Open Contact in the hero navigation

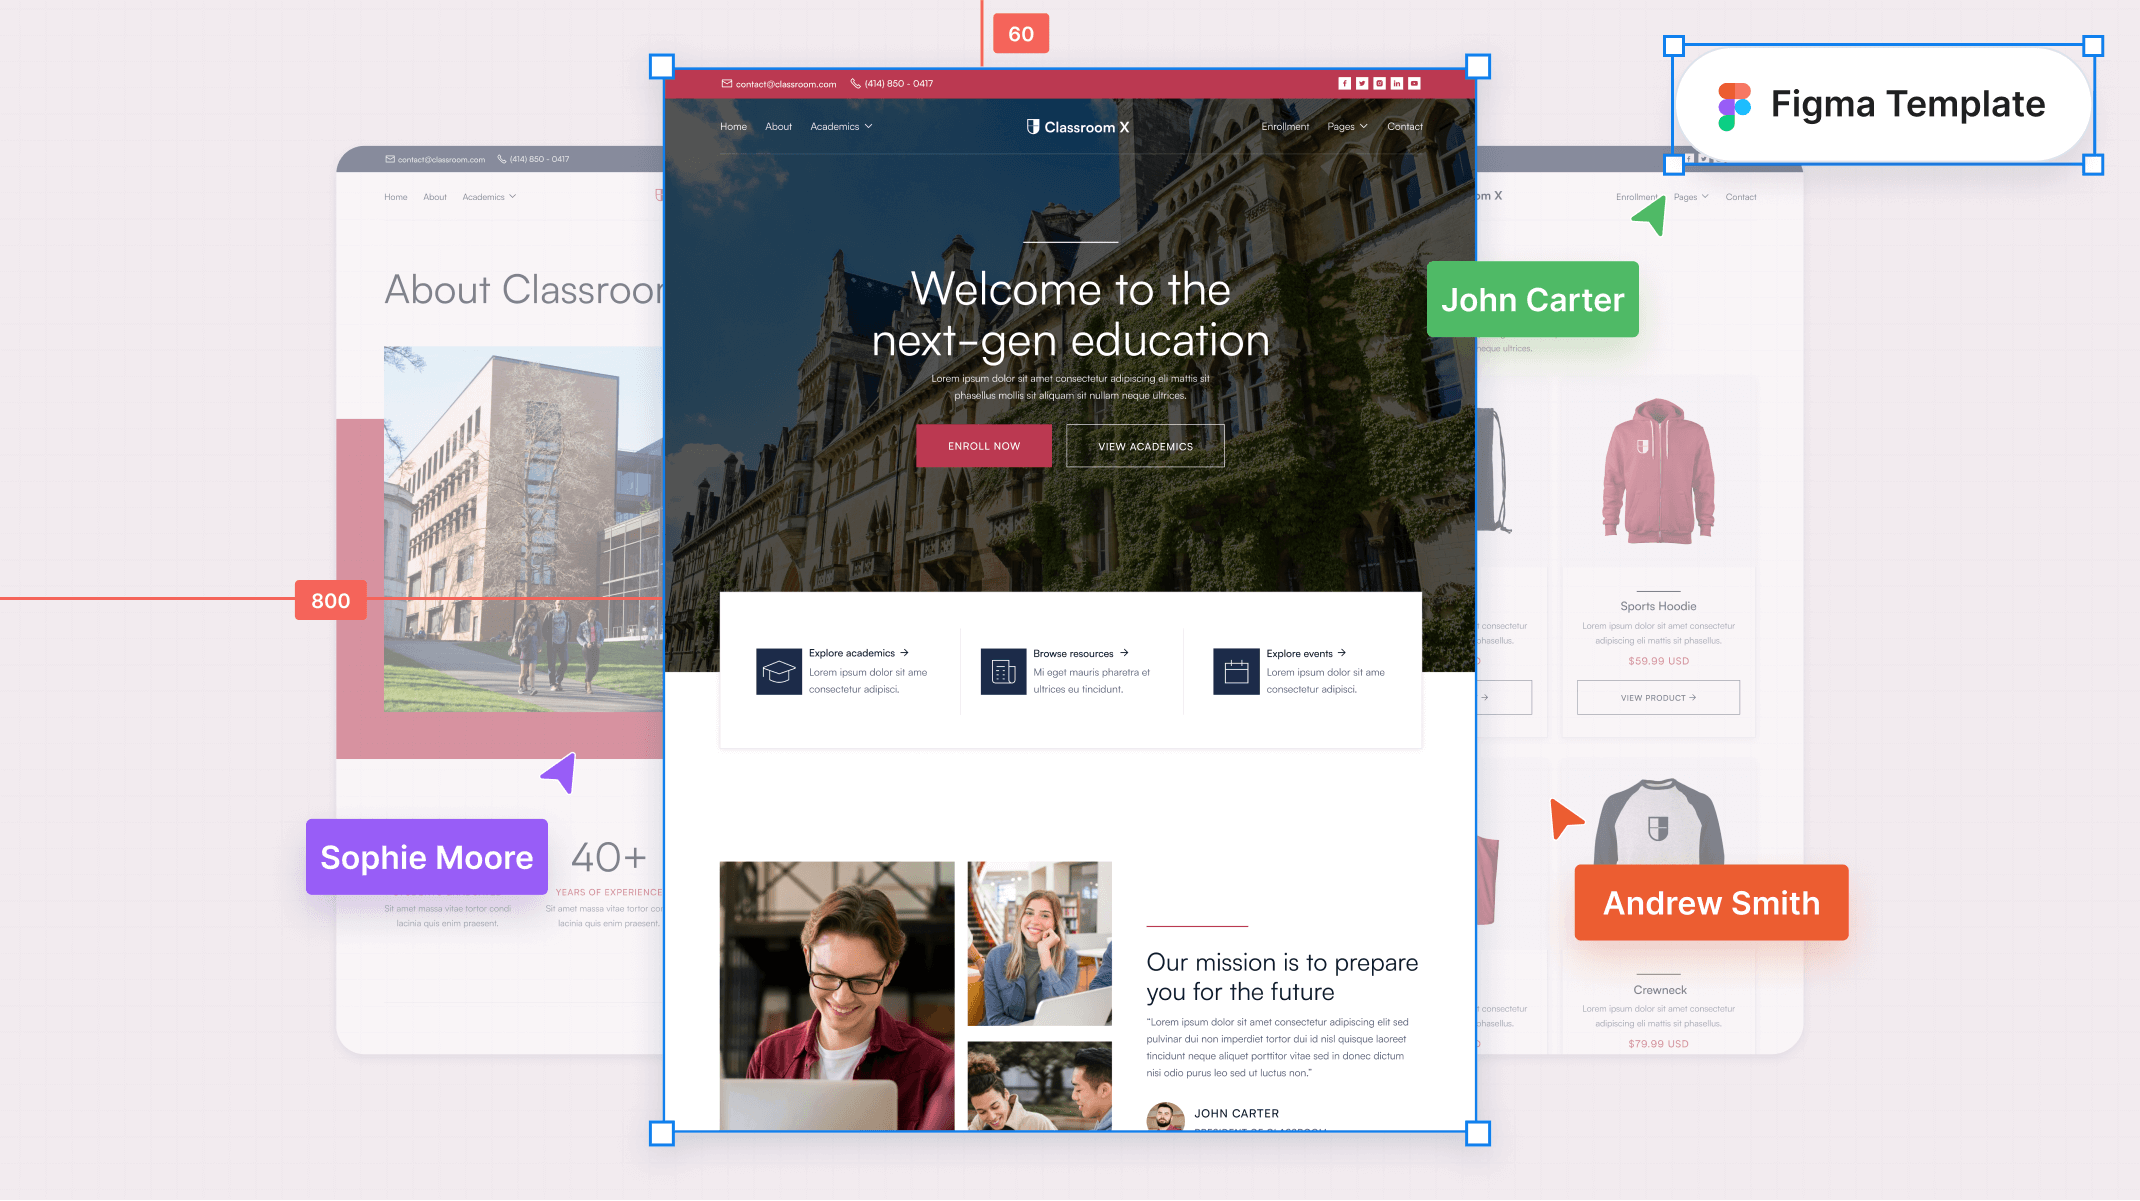point(1405,127)
